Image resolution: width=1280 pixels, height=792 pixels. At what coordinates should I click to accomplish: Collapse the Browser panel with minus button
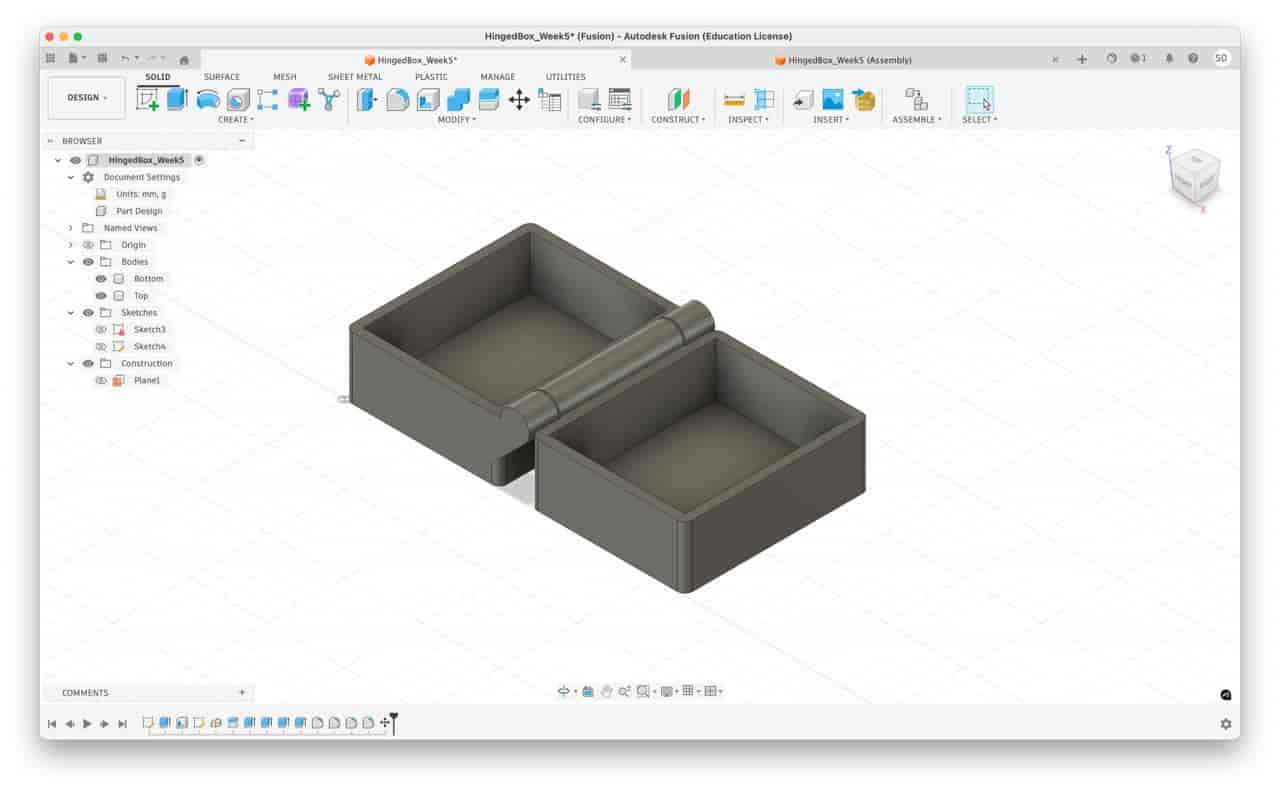pyautogui.click(x=242, y=141)
